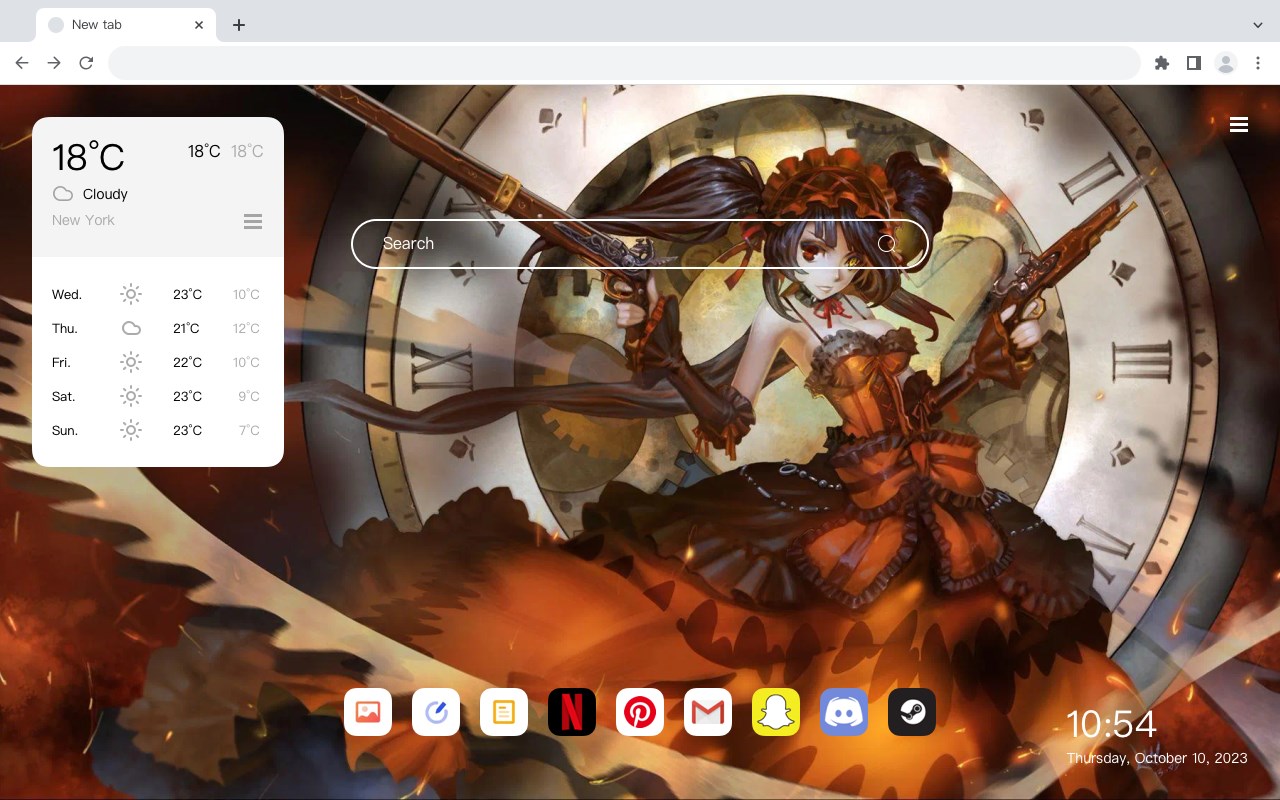The height and width of the screenshot is (800, 1280).
Task: Open the Steam shortcut
Action: click(x=912, y=712)
